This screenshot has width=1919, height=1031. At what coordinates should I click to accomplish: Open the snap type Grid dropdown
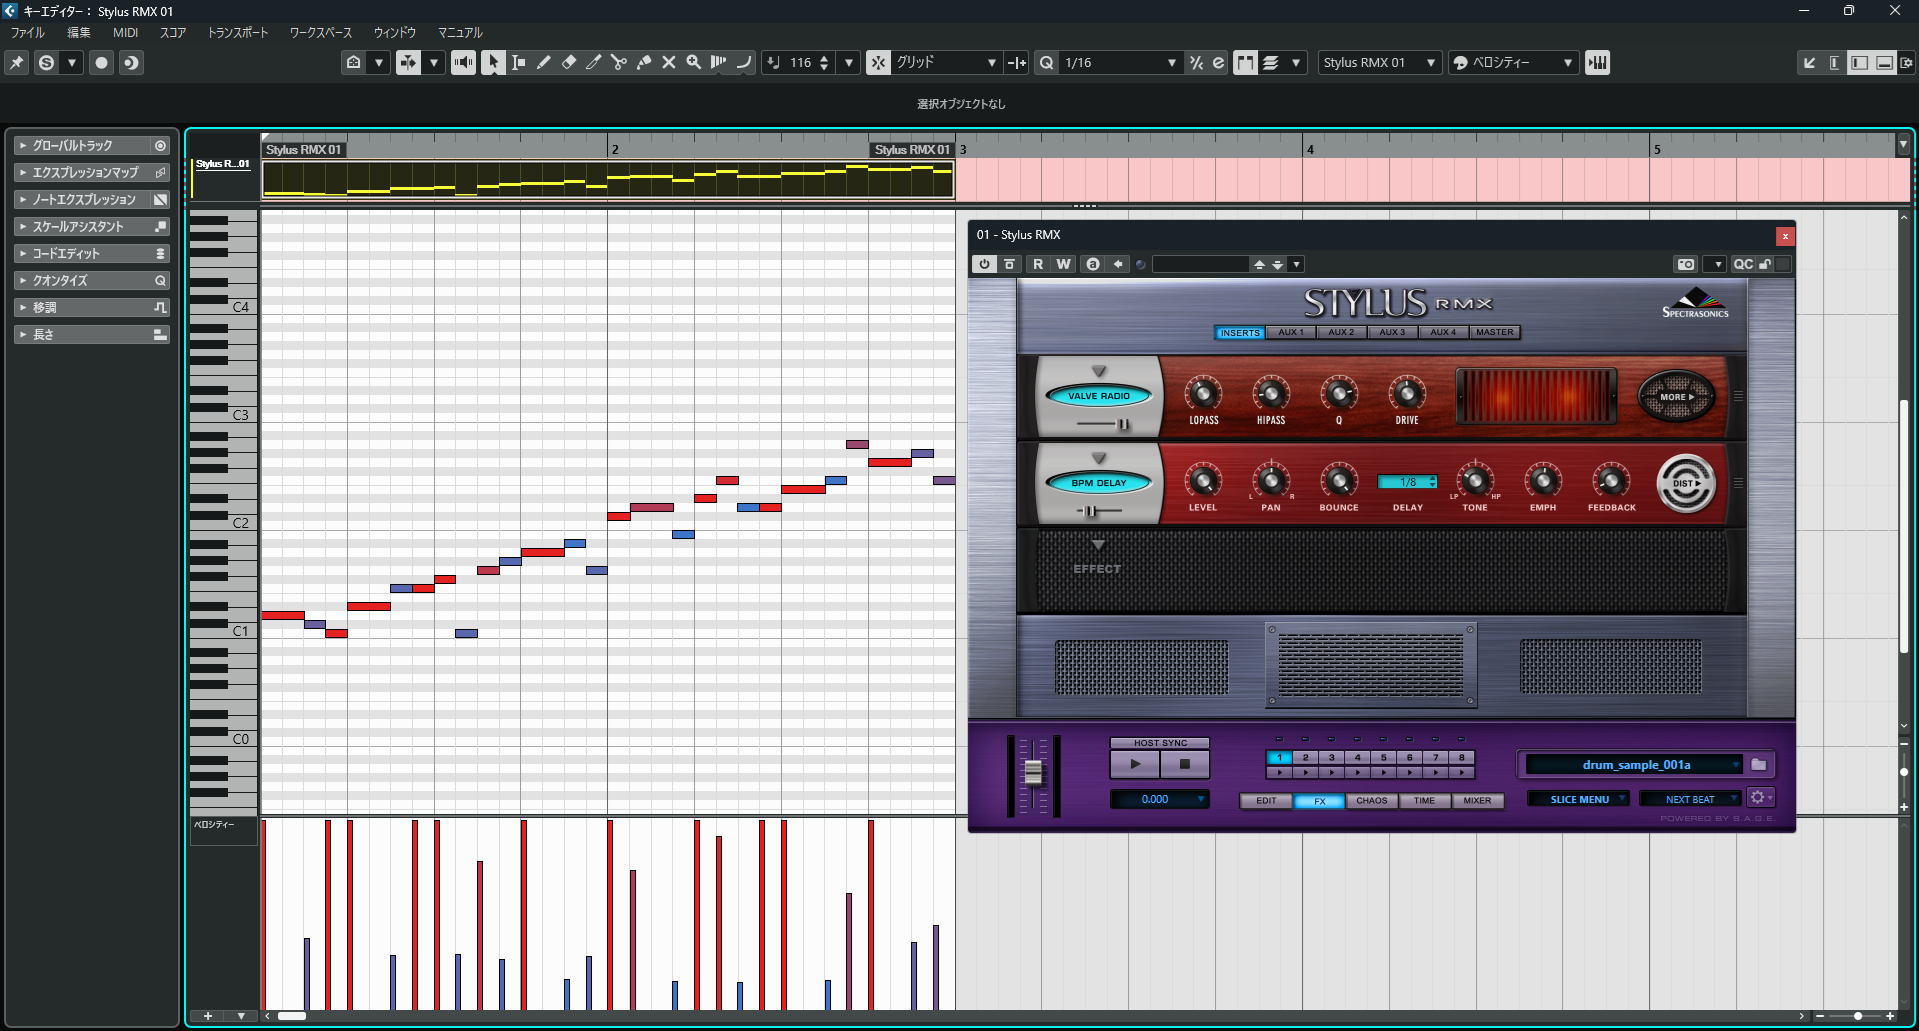pyautogui.click(x=946, y=62)
